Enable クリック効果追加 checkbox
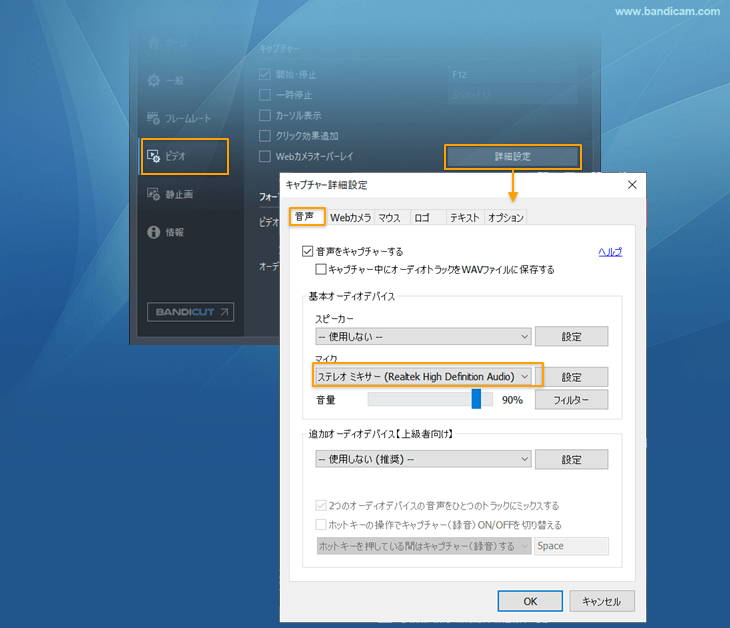 coord(264,136)
